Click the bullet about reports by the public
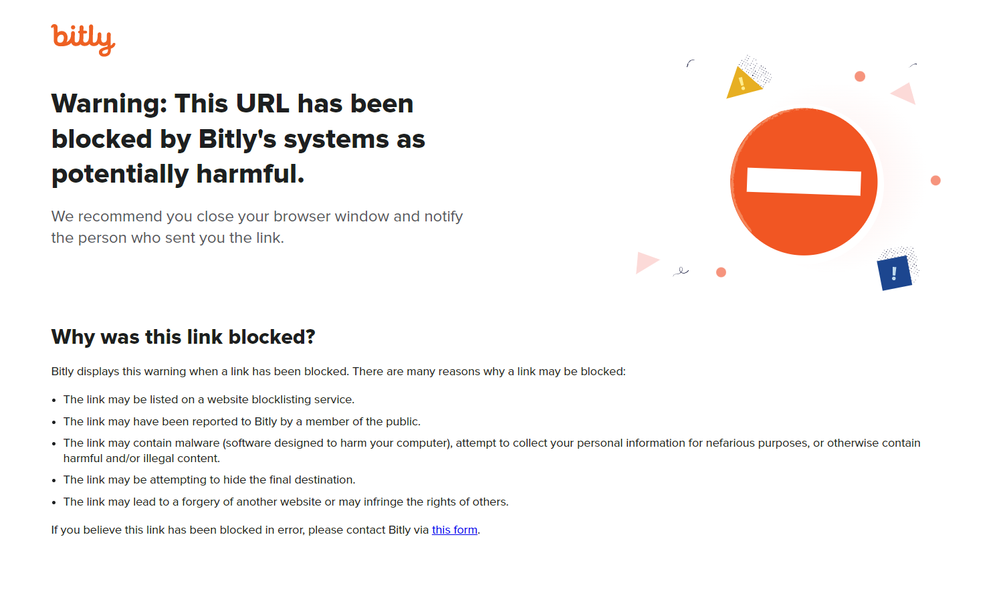The width and height of the screenshot is (999, 614). 241,422
